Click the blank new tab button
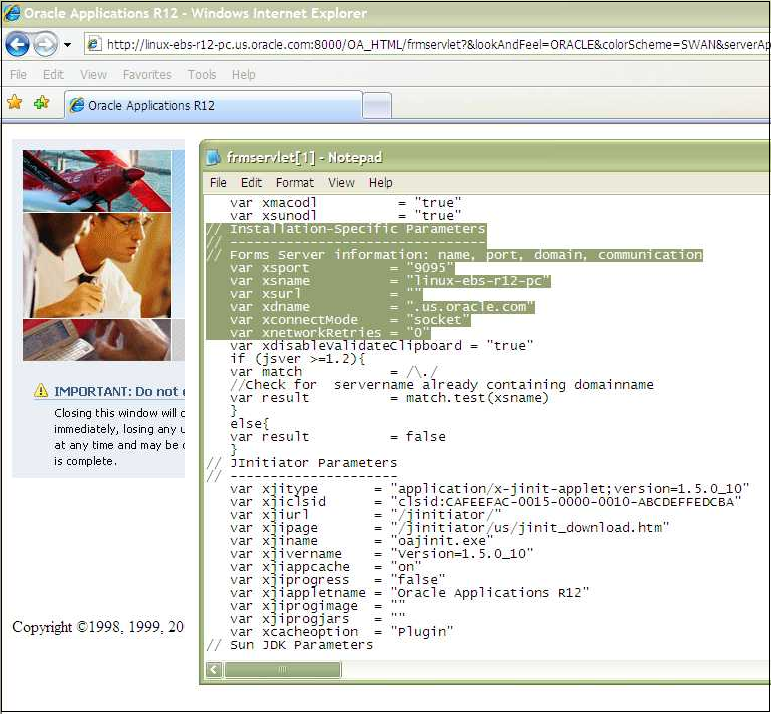The image size is (771, 714). tap(377, 105)
